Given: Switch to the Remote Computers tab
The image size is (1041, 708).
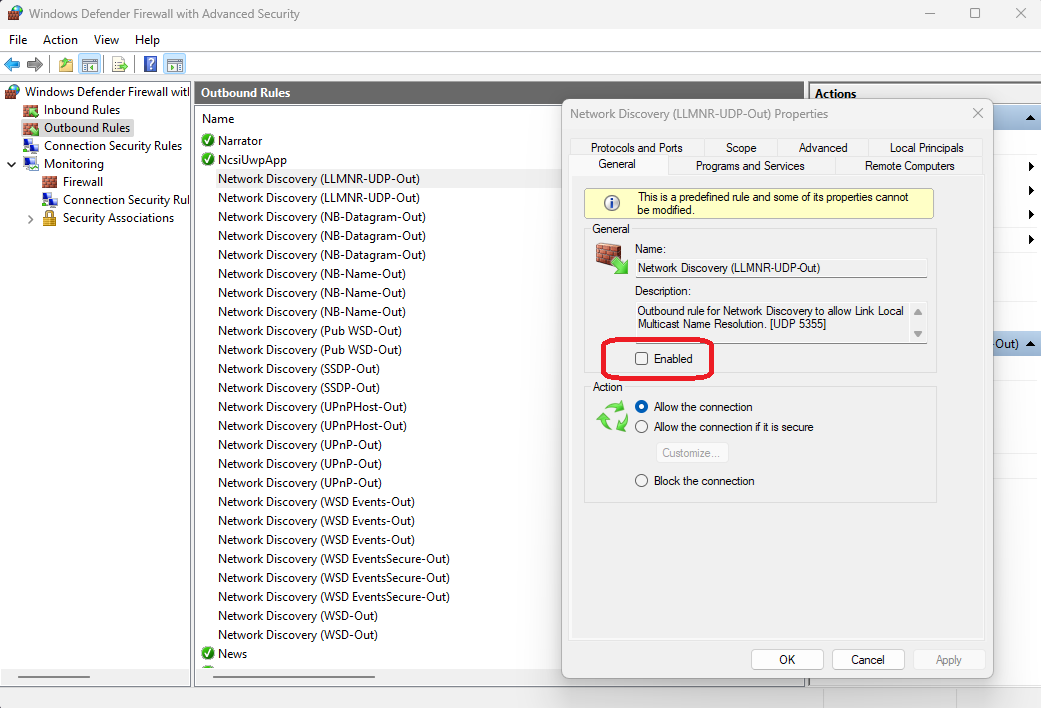Looking at the screenshot, I should click(910, 166).
